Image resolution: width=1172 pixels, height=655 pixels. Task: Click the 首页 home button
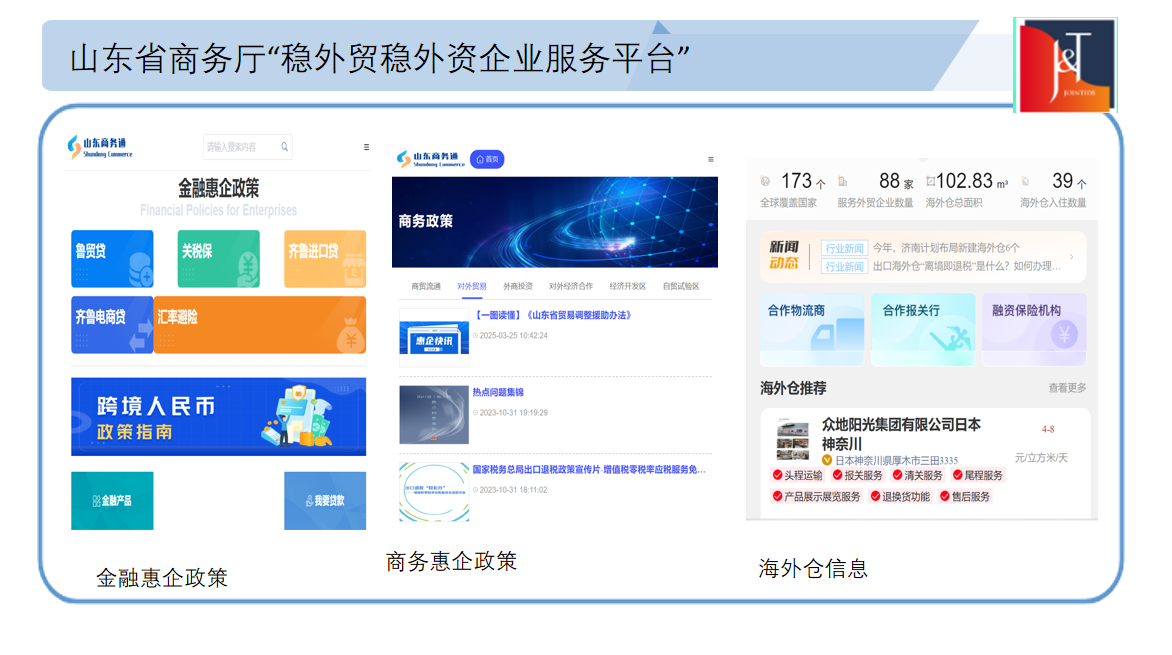point(487,159)
